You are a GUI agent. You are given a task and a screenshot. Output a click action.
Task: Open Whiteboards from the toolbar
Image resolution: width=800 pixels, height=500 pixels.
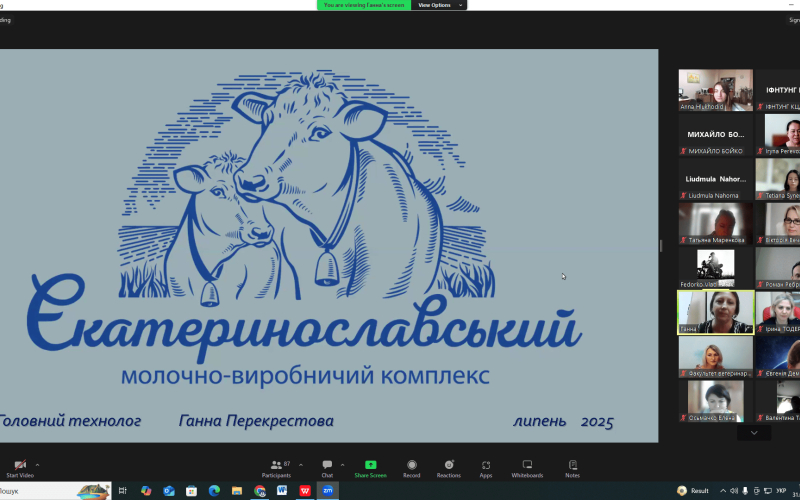point(527,468)
